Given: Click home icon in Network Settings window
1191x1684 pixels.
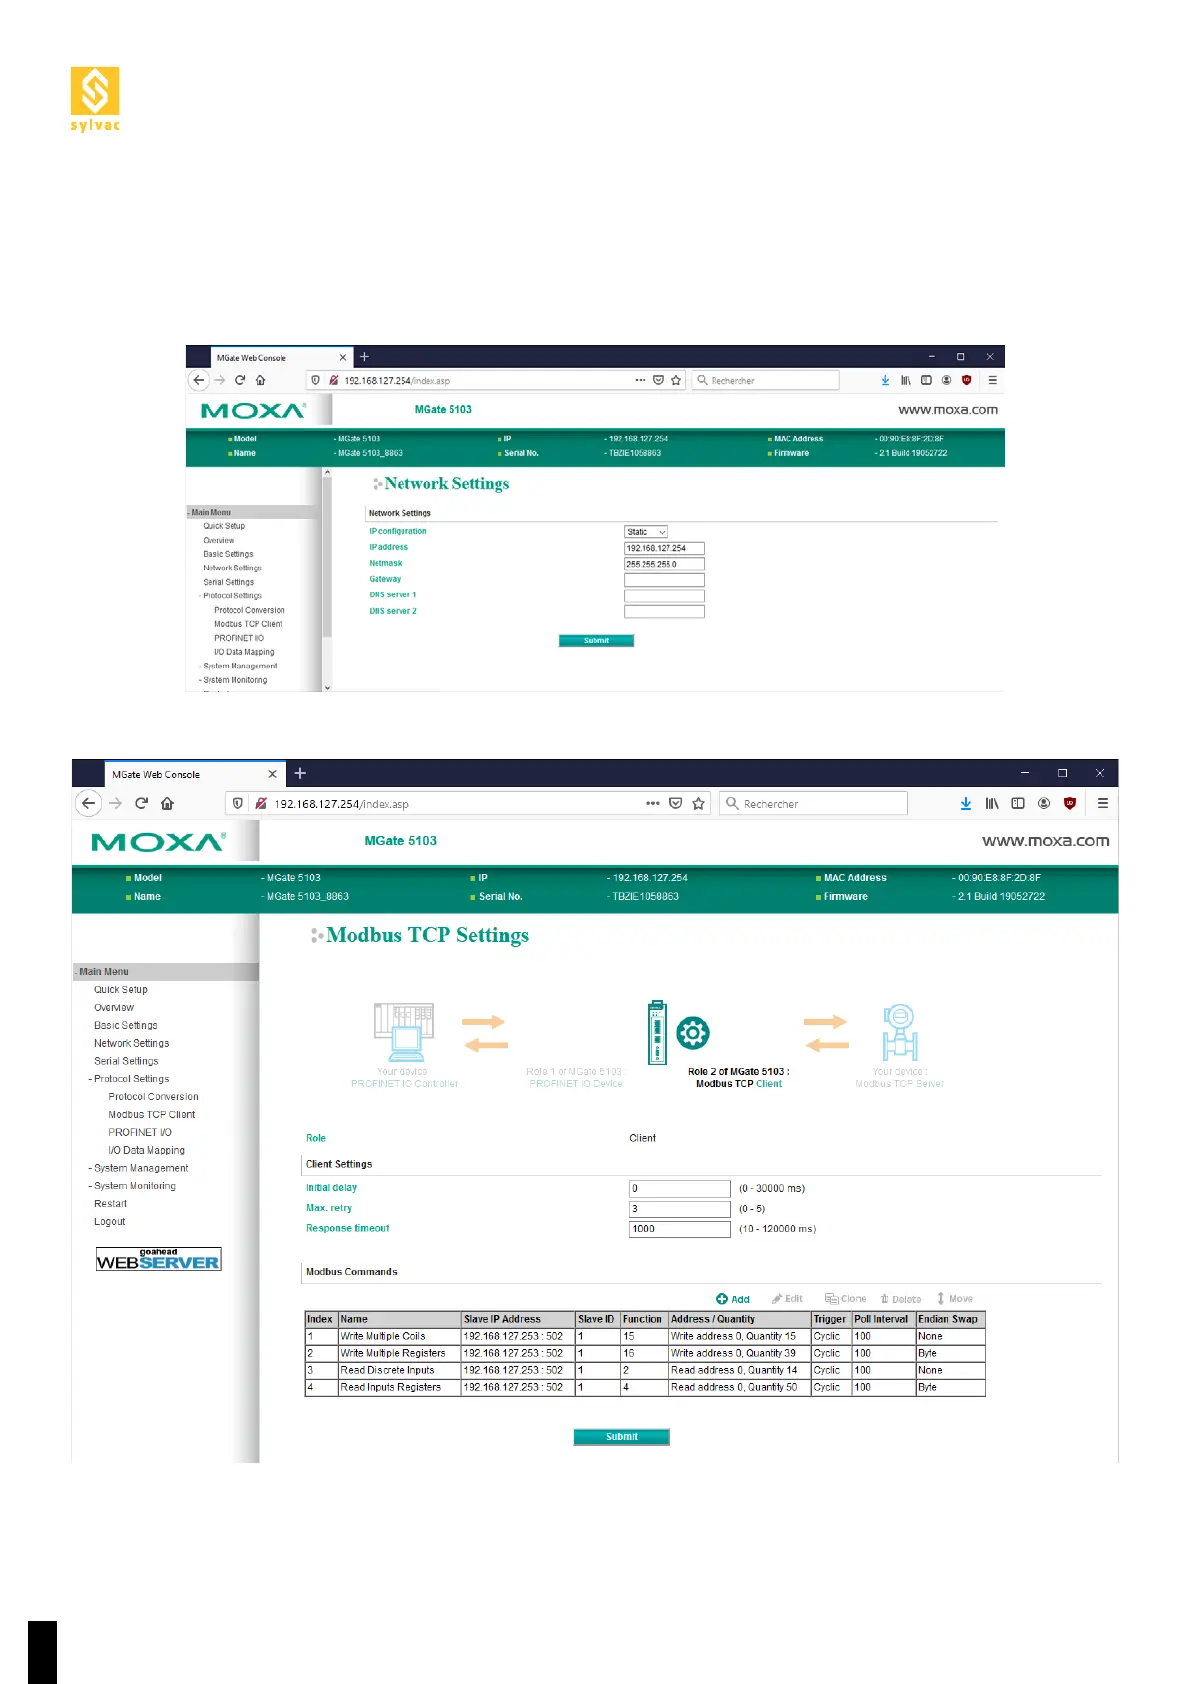Looking at the screenshot, I should point(261,380).
